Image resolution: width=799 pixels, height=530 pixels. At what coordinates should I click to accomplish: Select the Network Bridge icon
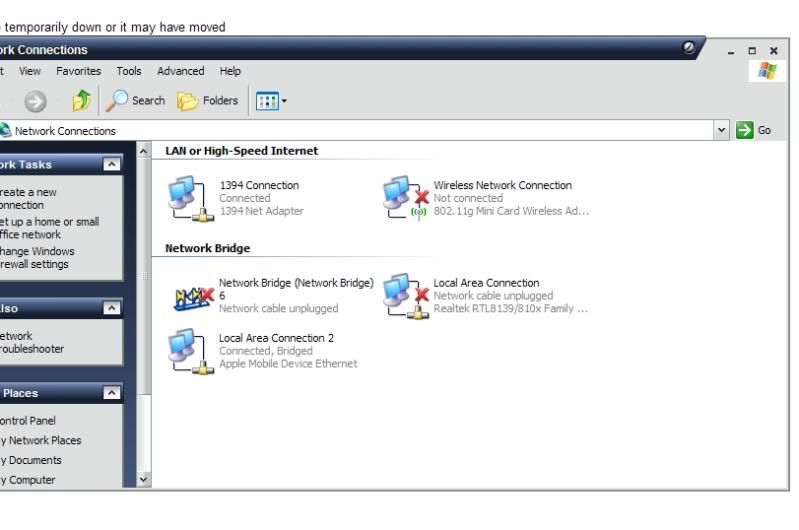click(x=194, y=298)
